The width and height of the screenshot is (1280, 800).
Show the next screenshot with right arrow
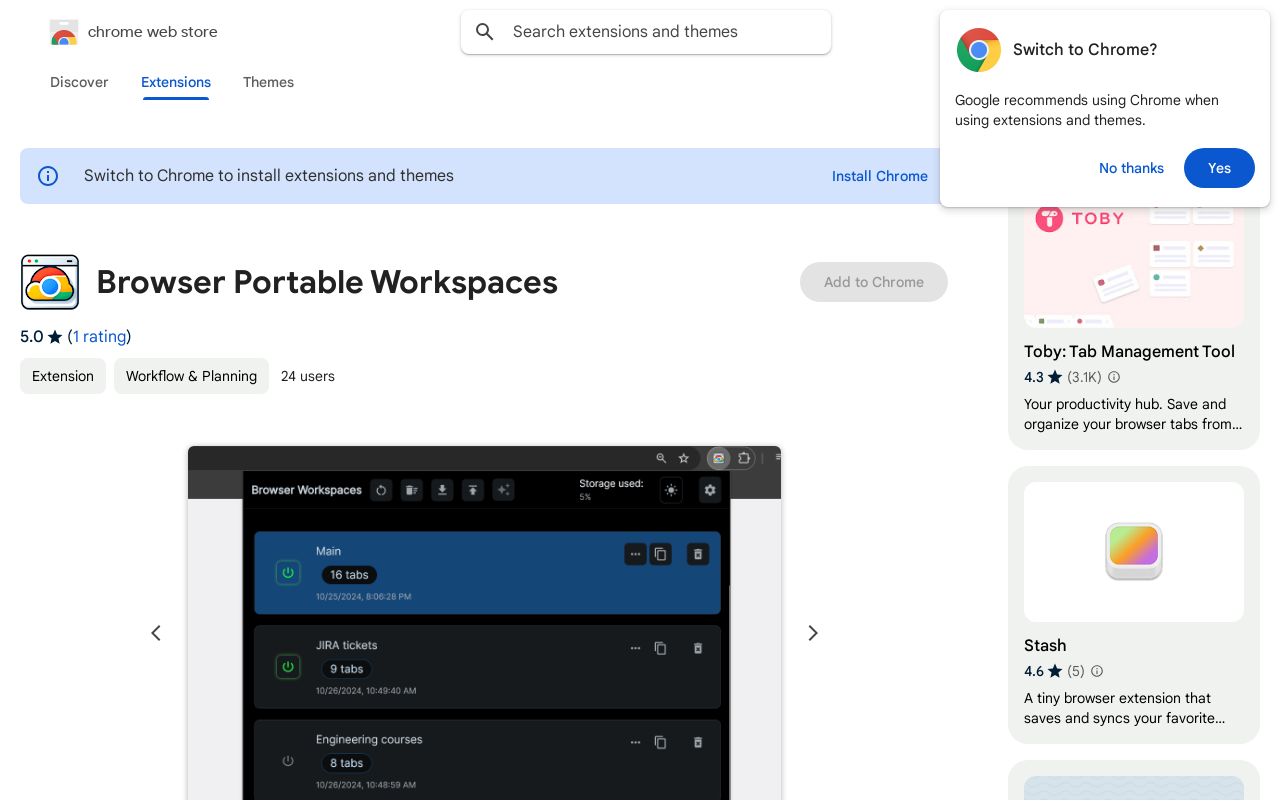(x=813, y=633)
